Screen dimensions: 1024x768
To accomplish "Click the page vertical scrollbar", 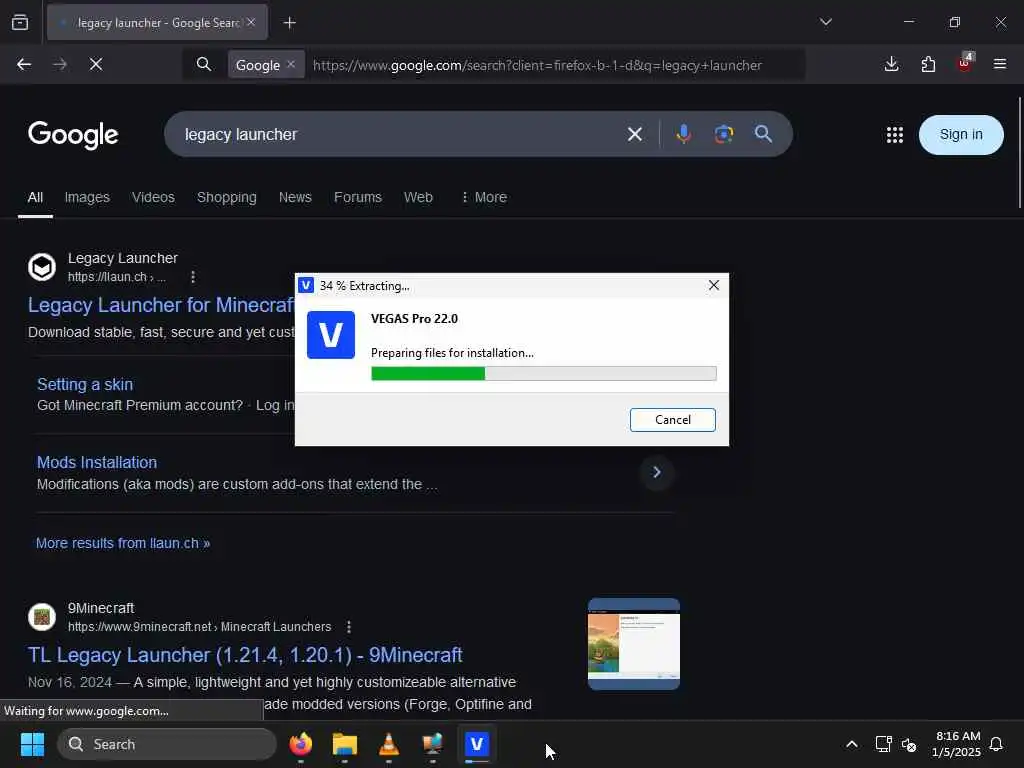I will click(1019, 153).
